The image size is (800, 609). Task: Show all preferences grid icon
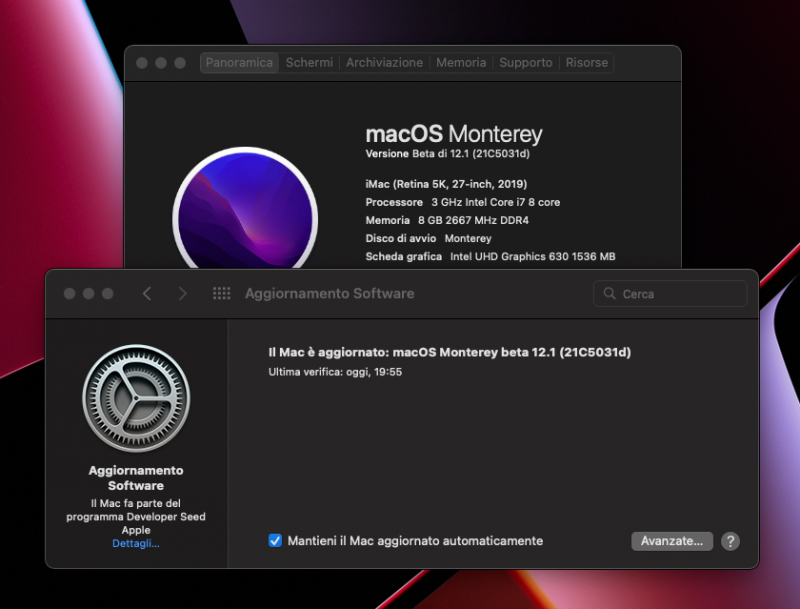[x=221, y=293]
